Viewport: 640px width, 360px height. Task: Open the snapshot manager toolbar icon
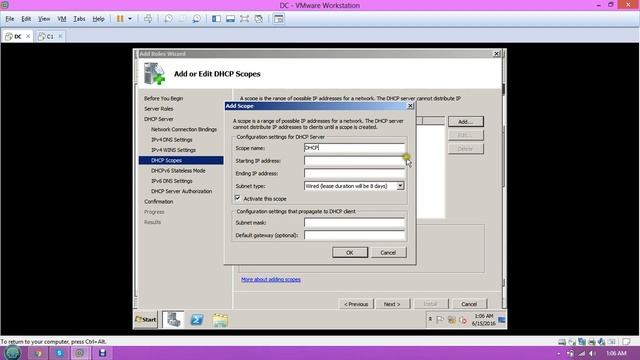coord(196,19)
